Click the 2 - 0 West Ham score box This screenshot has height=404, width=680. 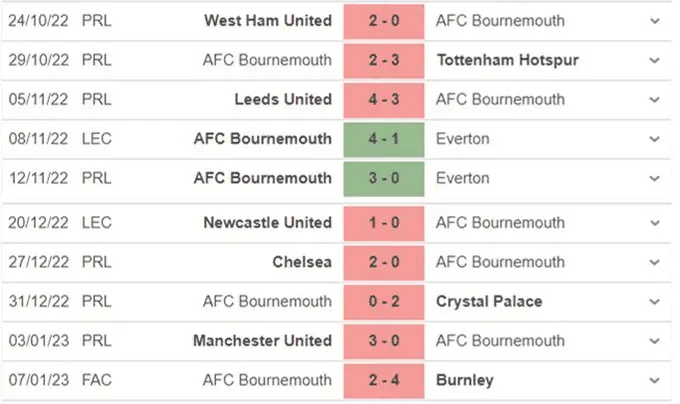(384, 20)
